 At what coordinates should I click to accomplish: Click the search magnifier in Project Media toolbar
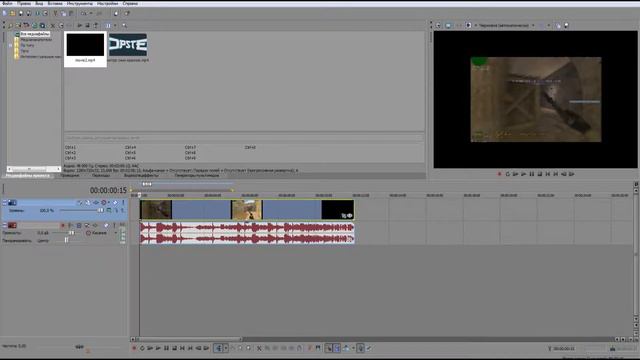[124, 25]
